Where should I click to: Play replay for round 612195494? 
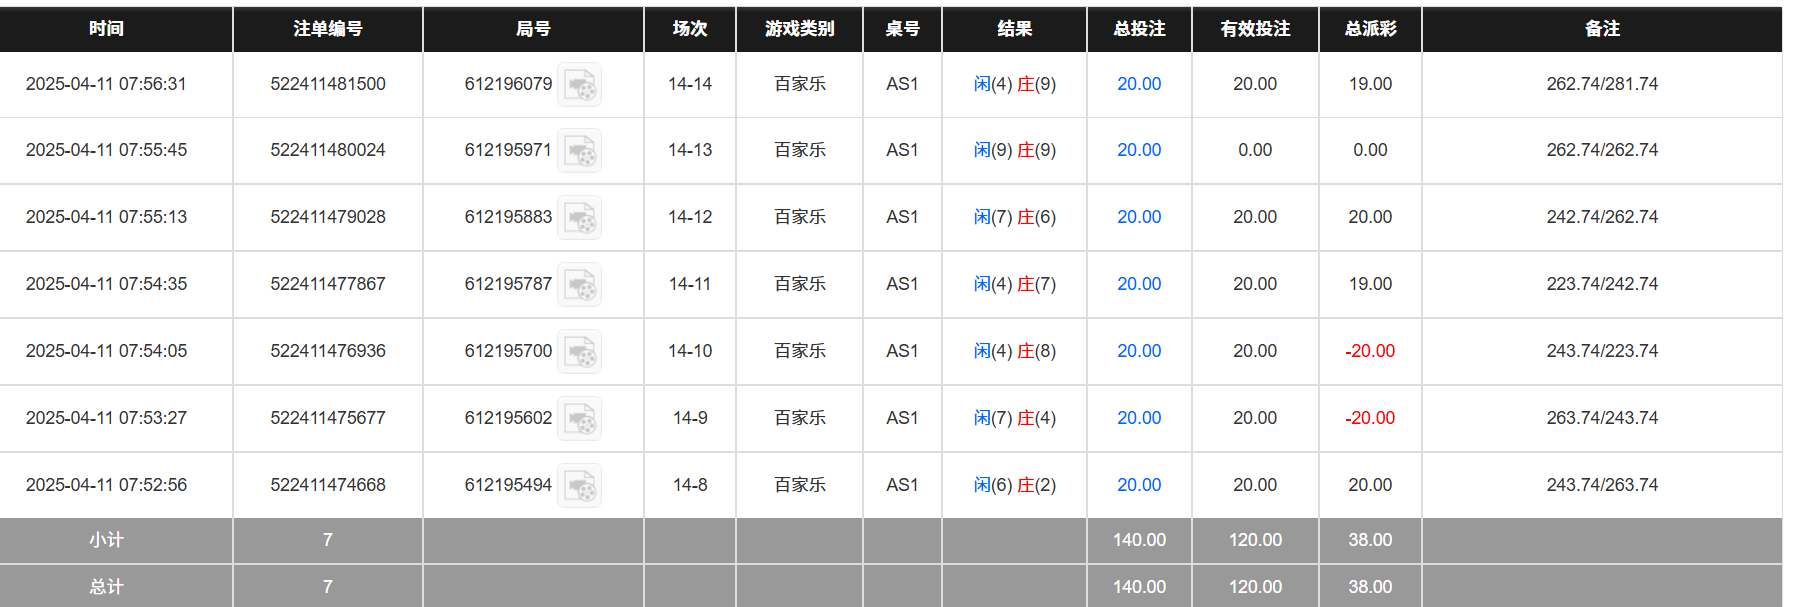[x=580, y=485]
